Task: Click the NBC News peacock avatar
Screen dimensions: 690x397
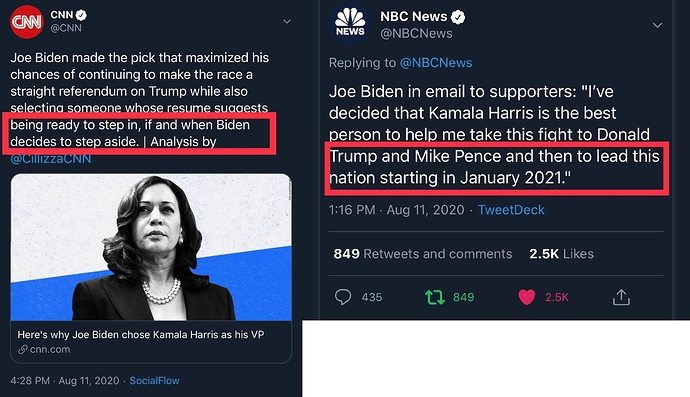Action: pyautogui.click(x=350, y=24)
